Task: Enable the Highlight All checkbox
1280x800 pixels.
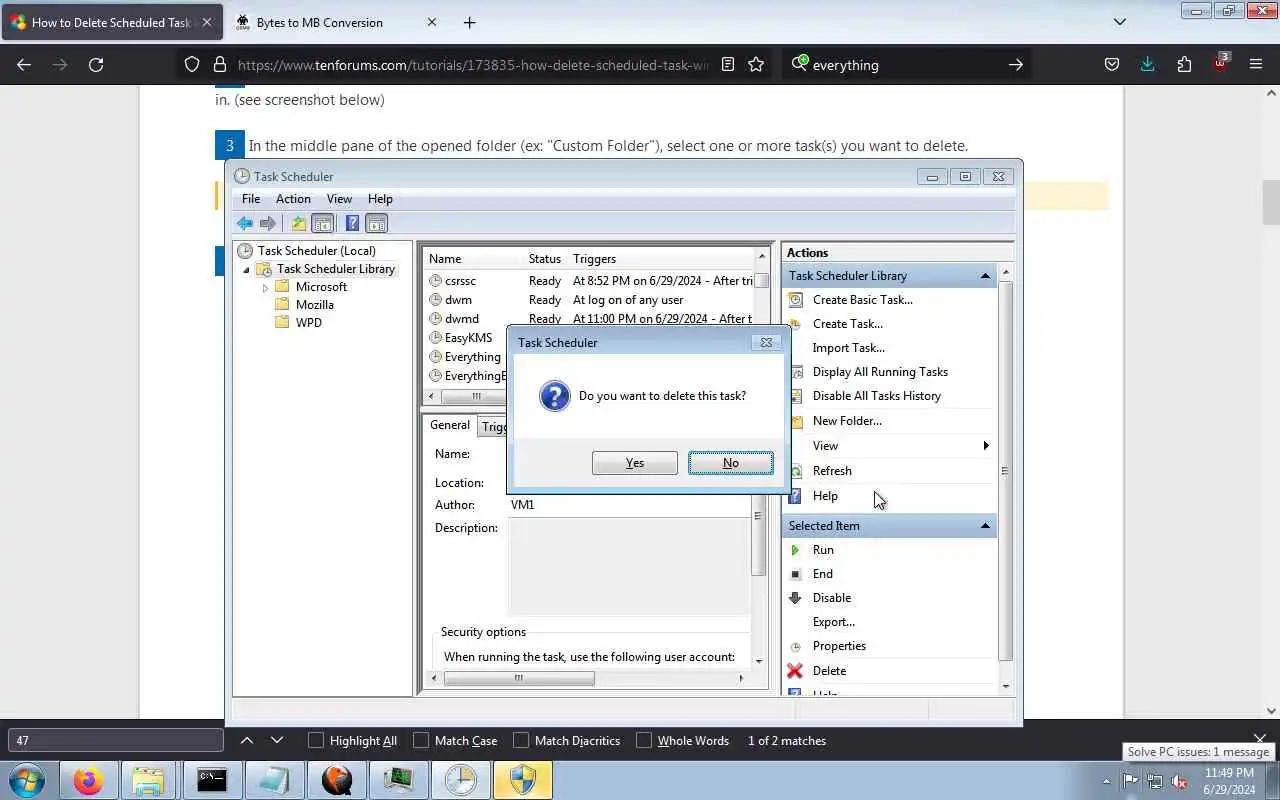Action: coord(316,740)
